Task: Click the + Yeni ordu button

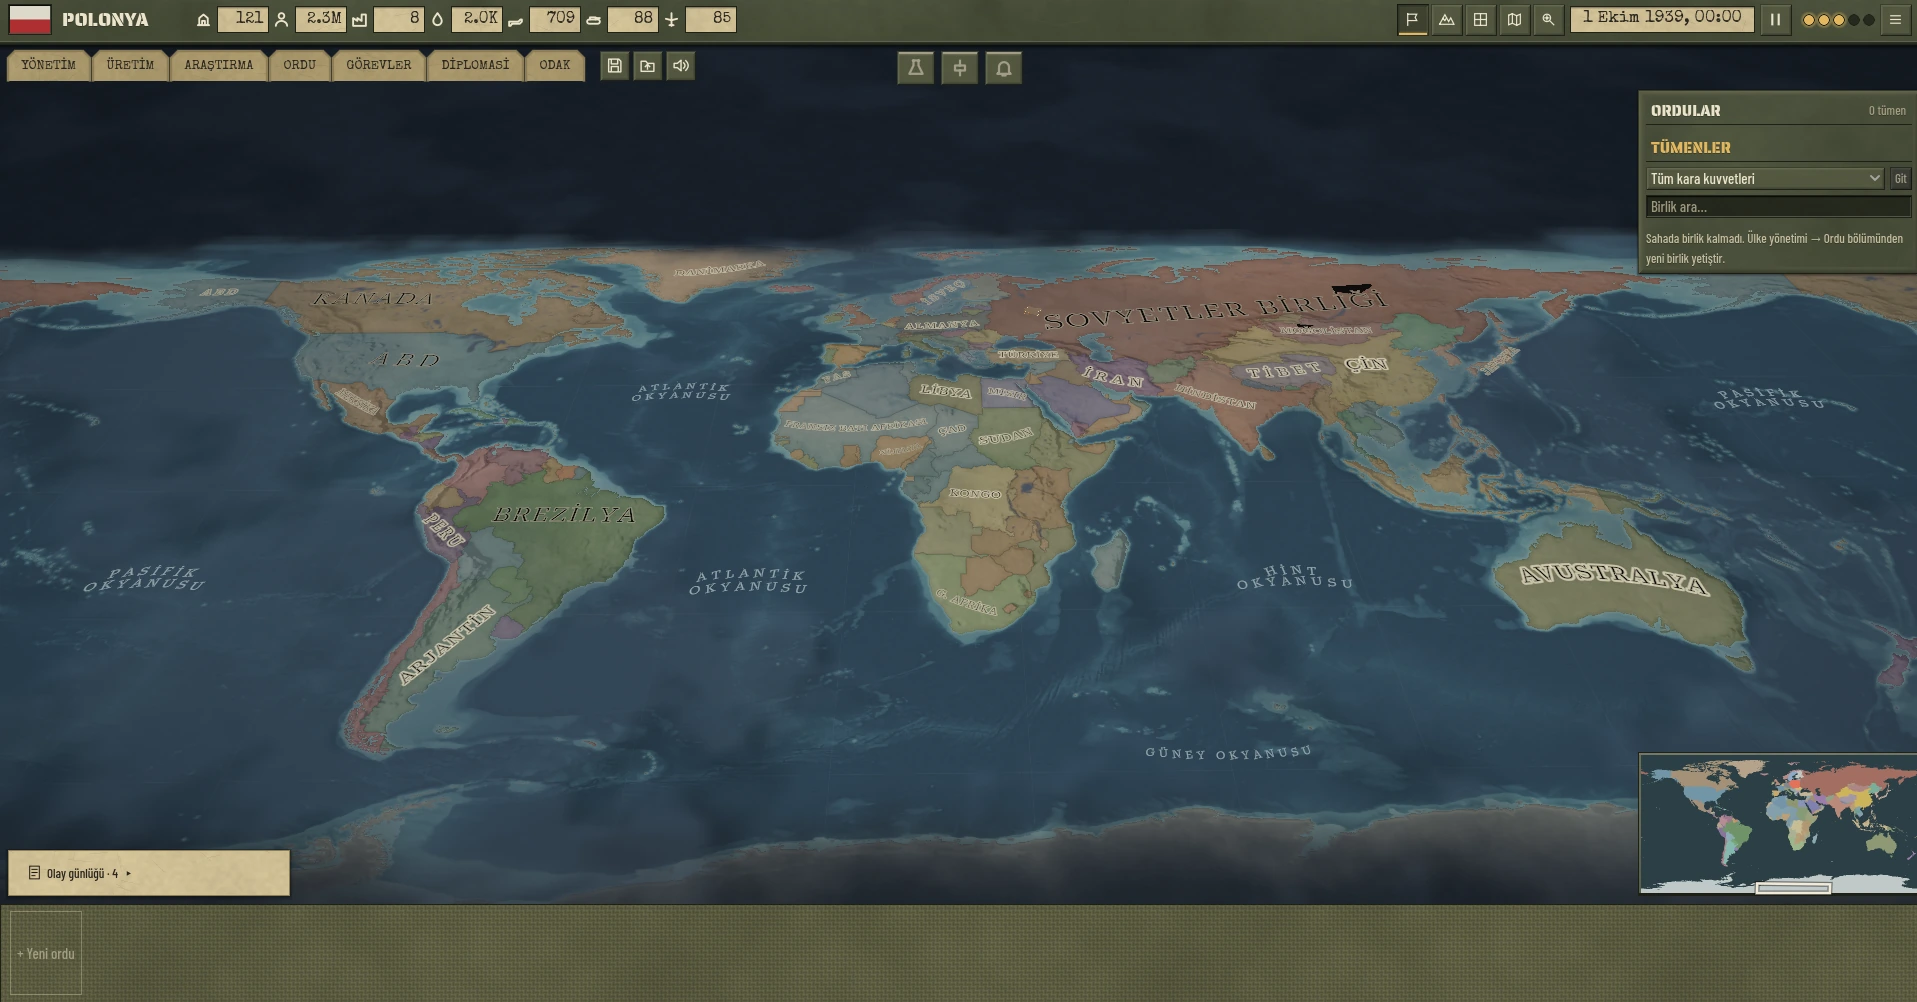Action: click(x=46, y=954)
